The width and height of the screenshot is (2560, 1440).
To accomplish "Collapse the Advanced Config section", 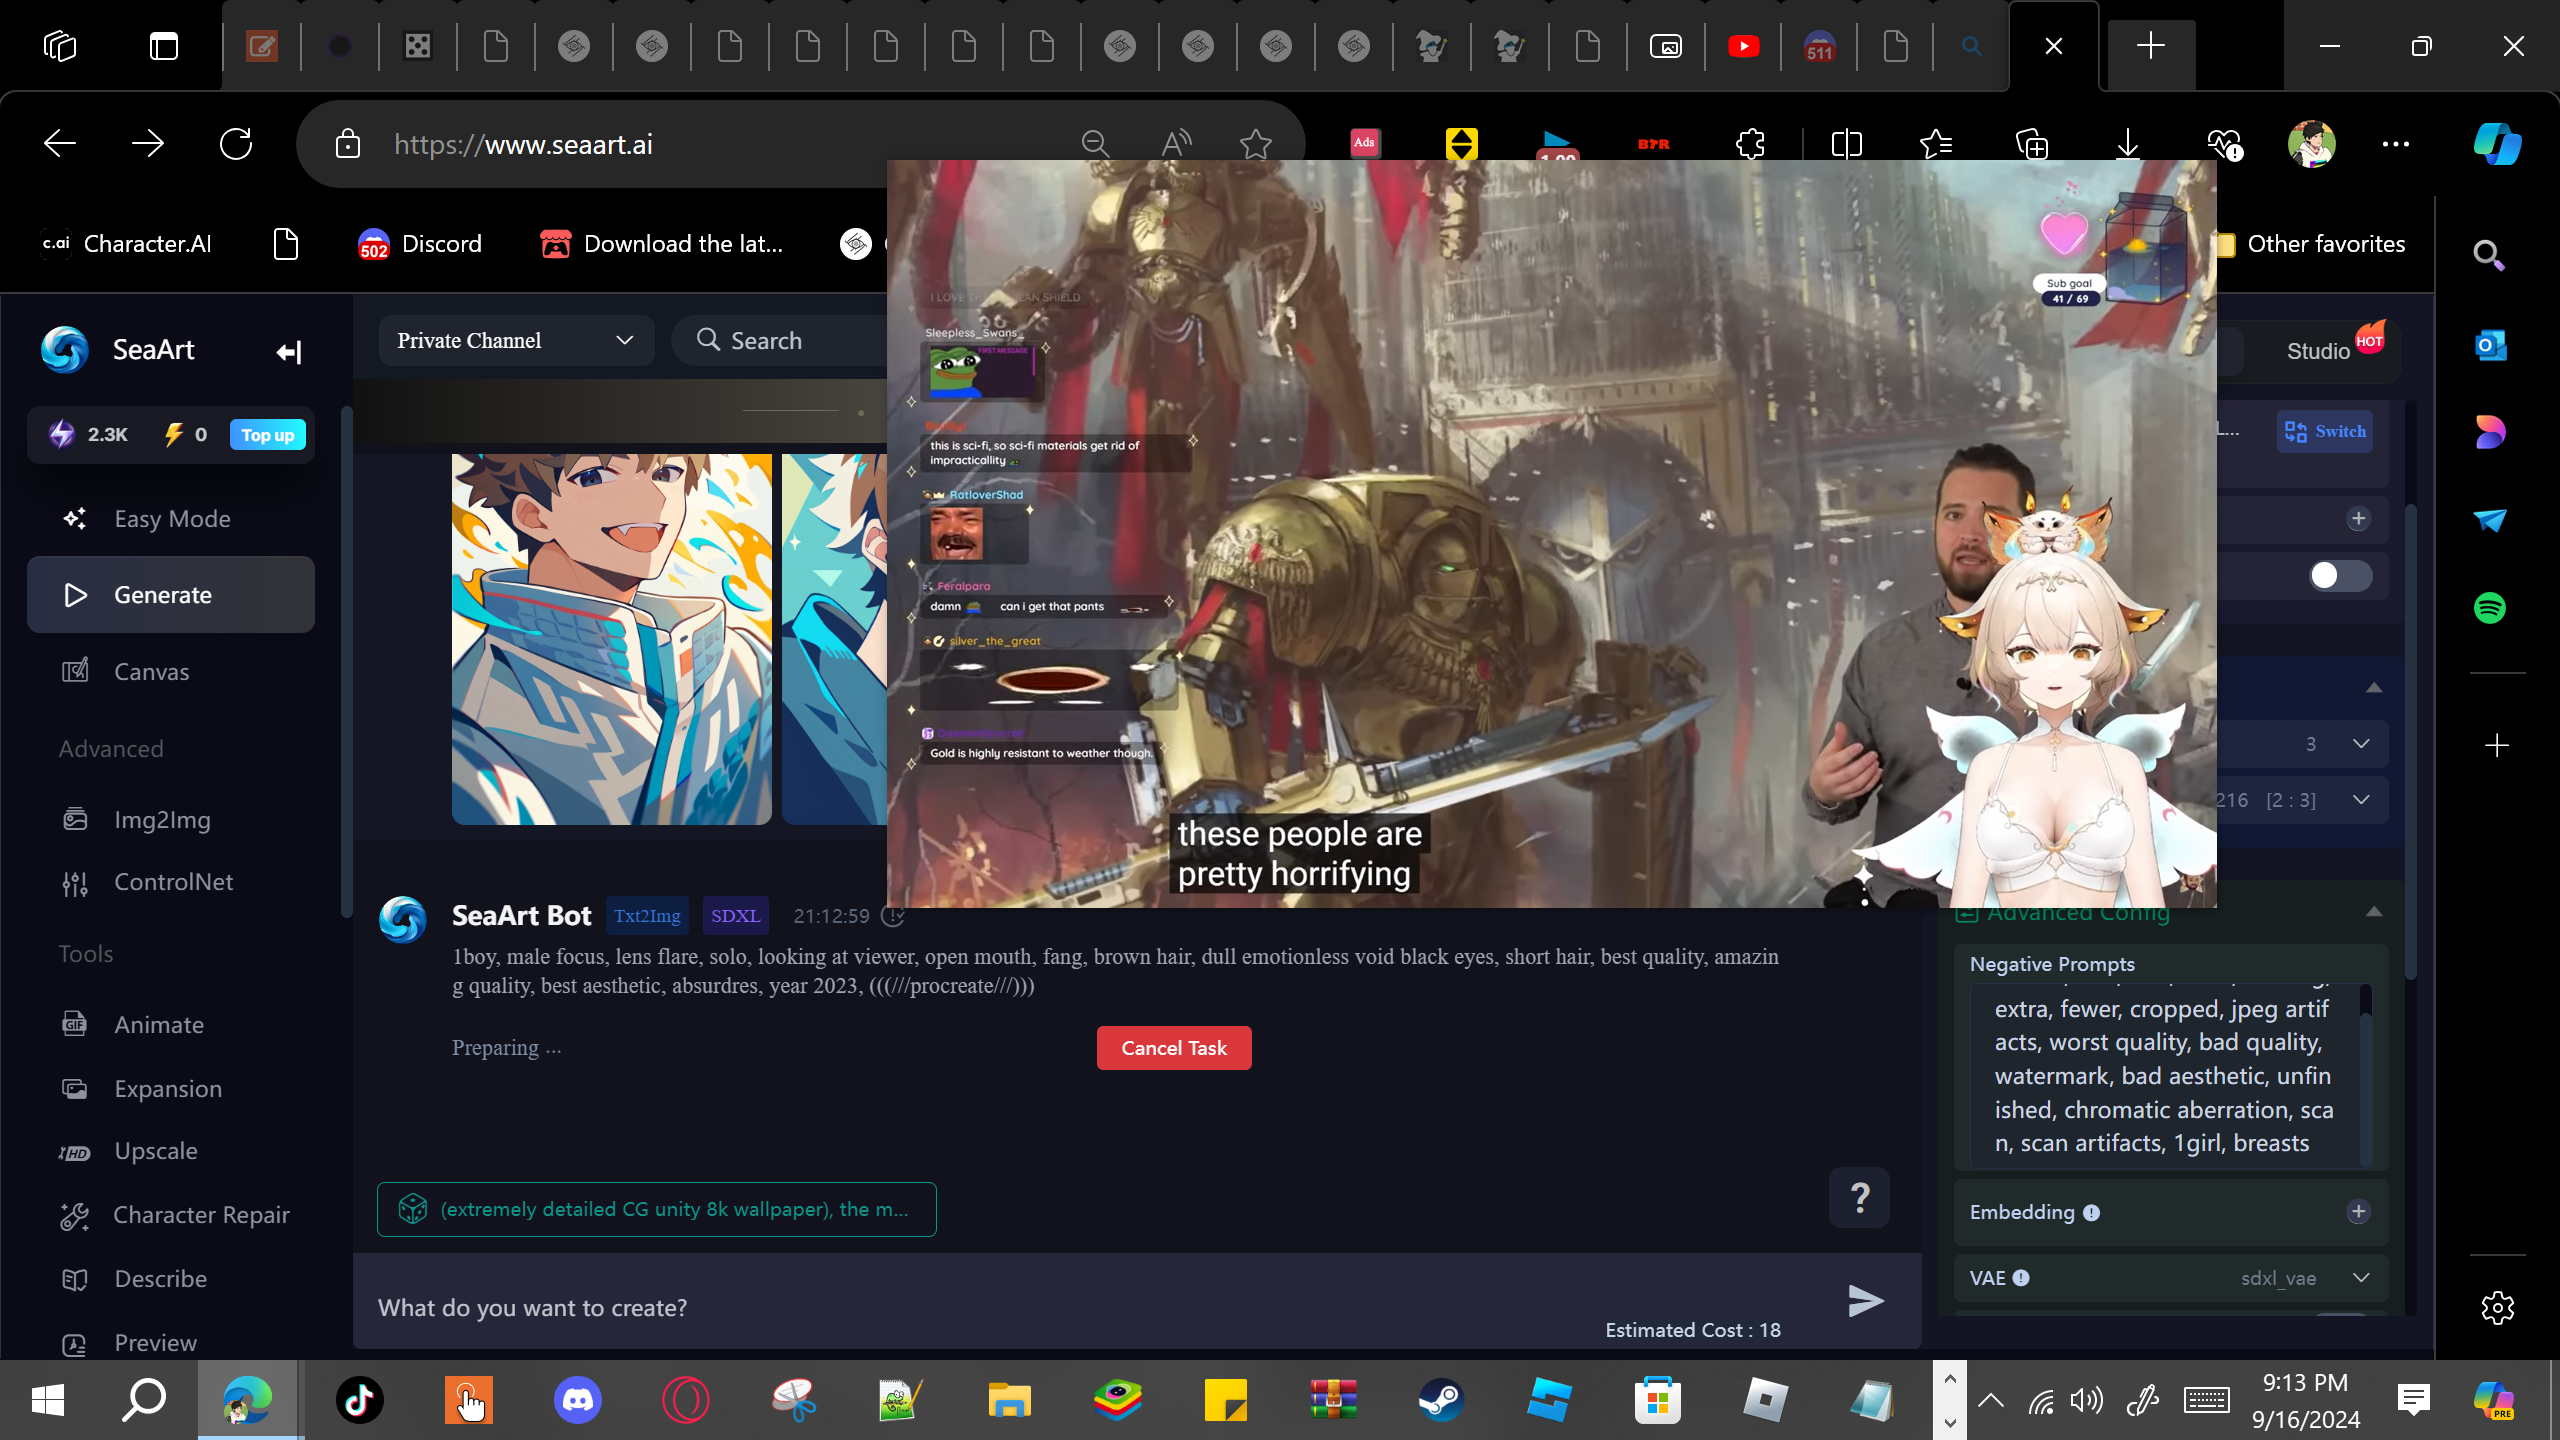I will tap(2374, 912).
